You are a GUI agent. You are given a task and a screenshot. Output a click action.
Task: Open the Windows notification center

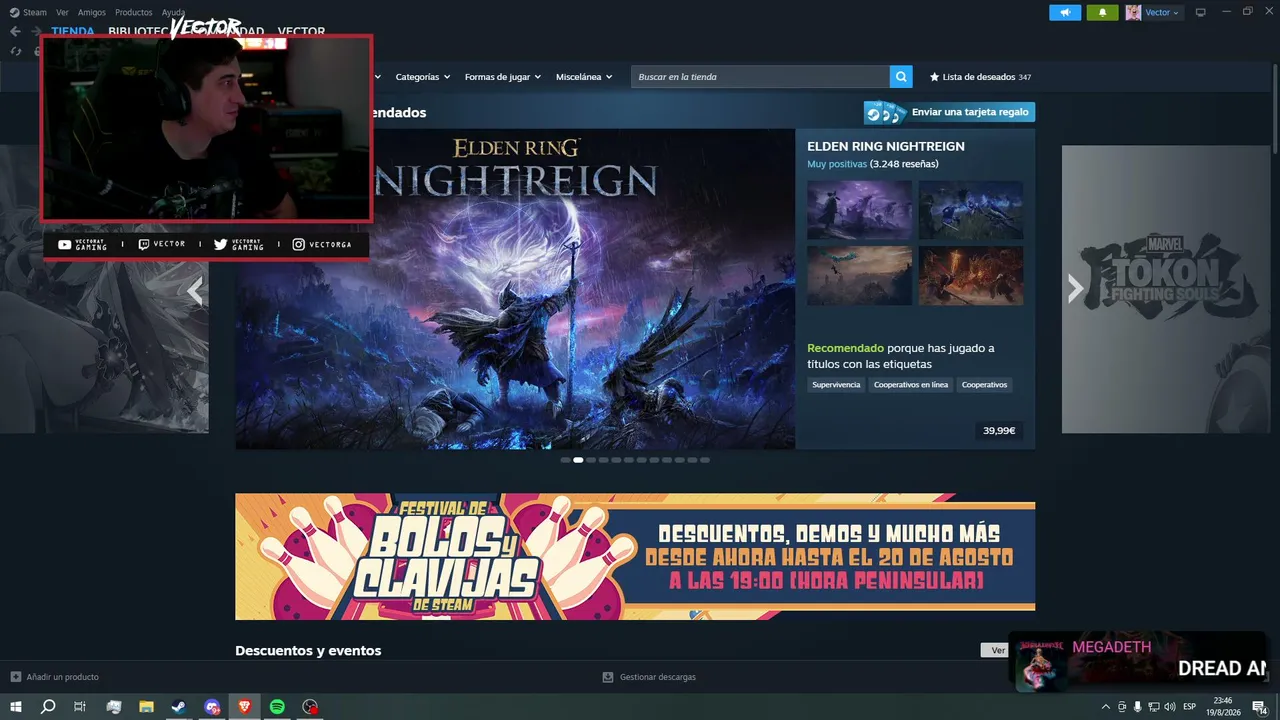(1260, 707)
